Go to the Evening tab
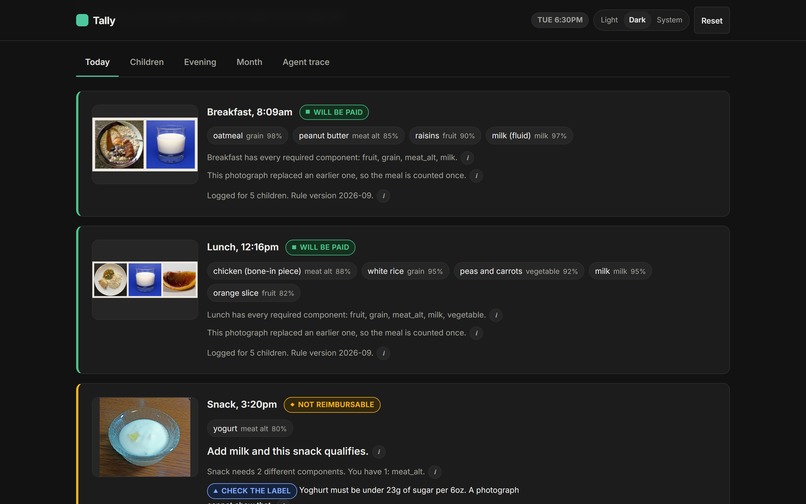Viewport: 806px width, 504px height. tap(200, 62)
